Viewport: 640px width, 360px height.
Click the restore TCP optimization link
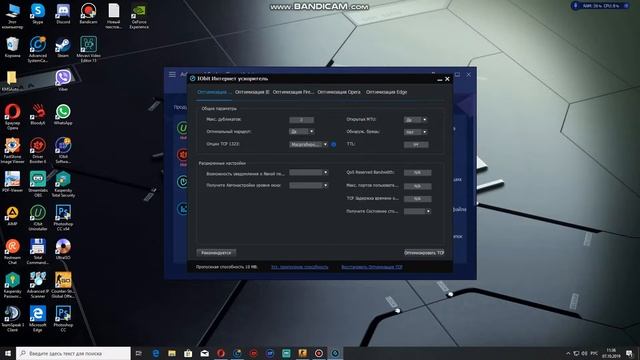(x=372, y=267)
